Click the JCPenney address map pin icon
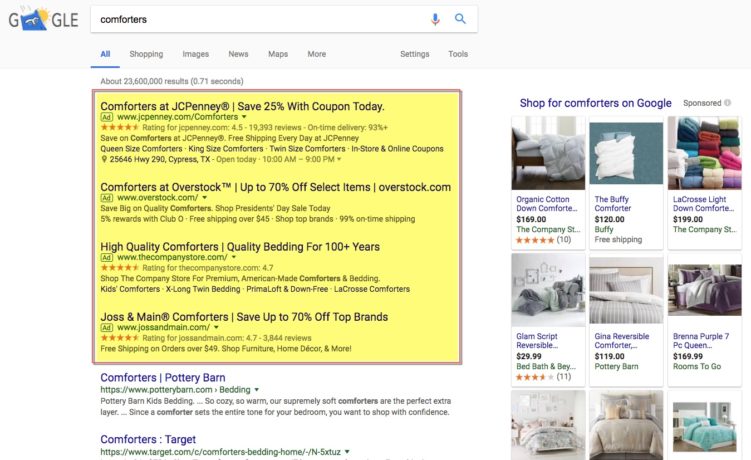The width and height of the screenshot is (751, 460). [104, 159]
